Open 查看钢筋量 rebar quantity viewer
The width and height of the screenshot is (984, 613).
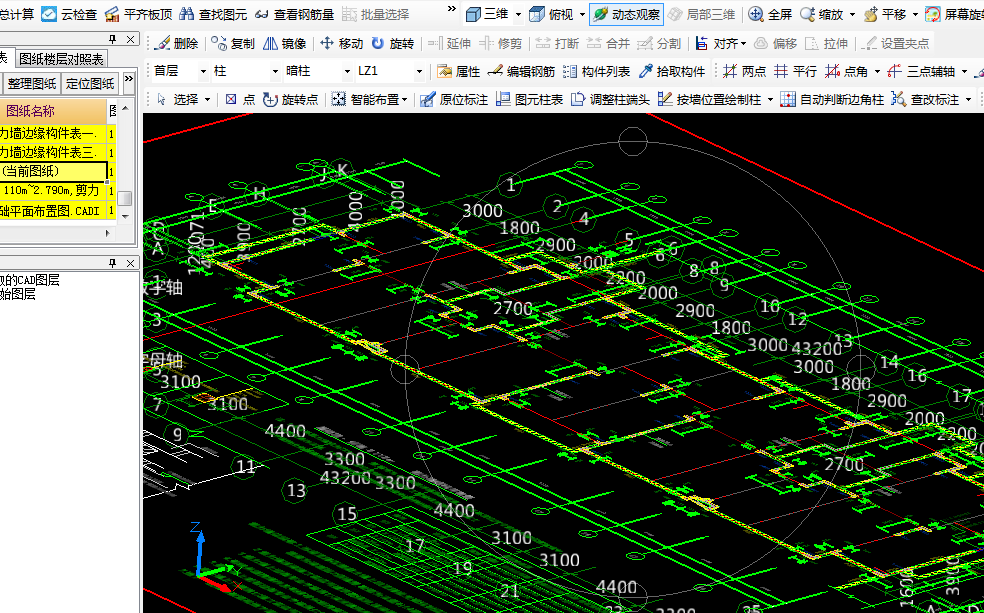[x=294, y=14]
